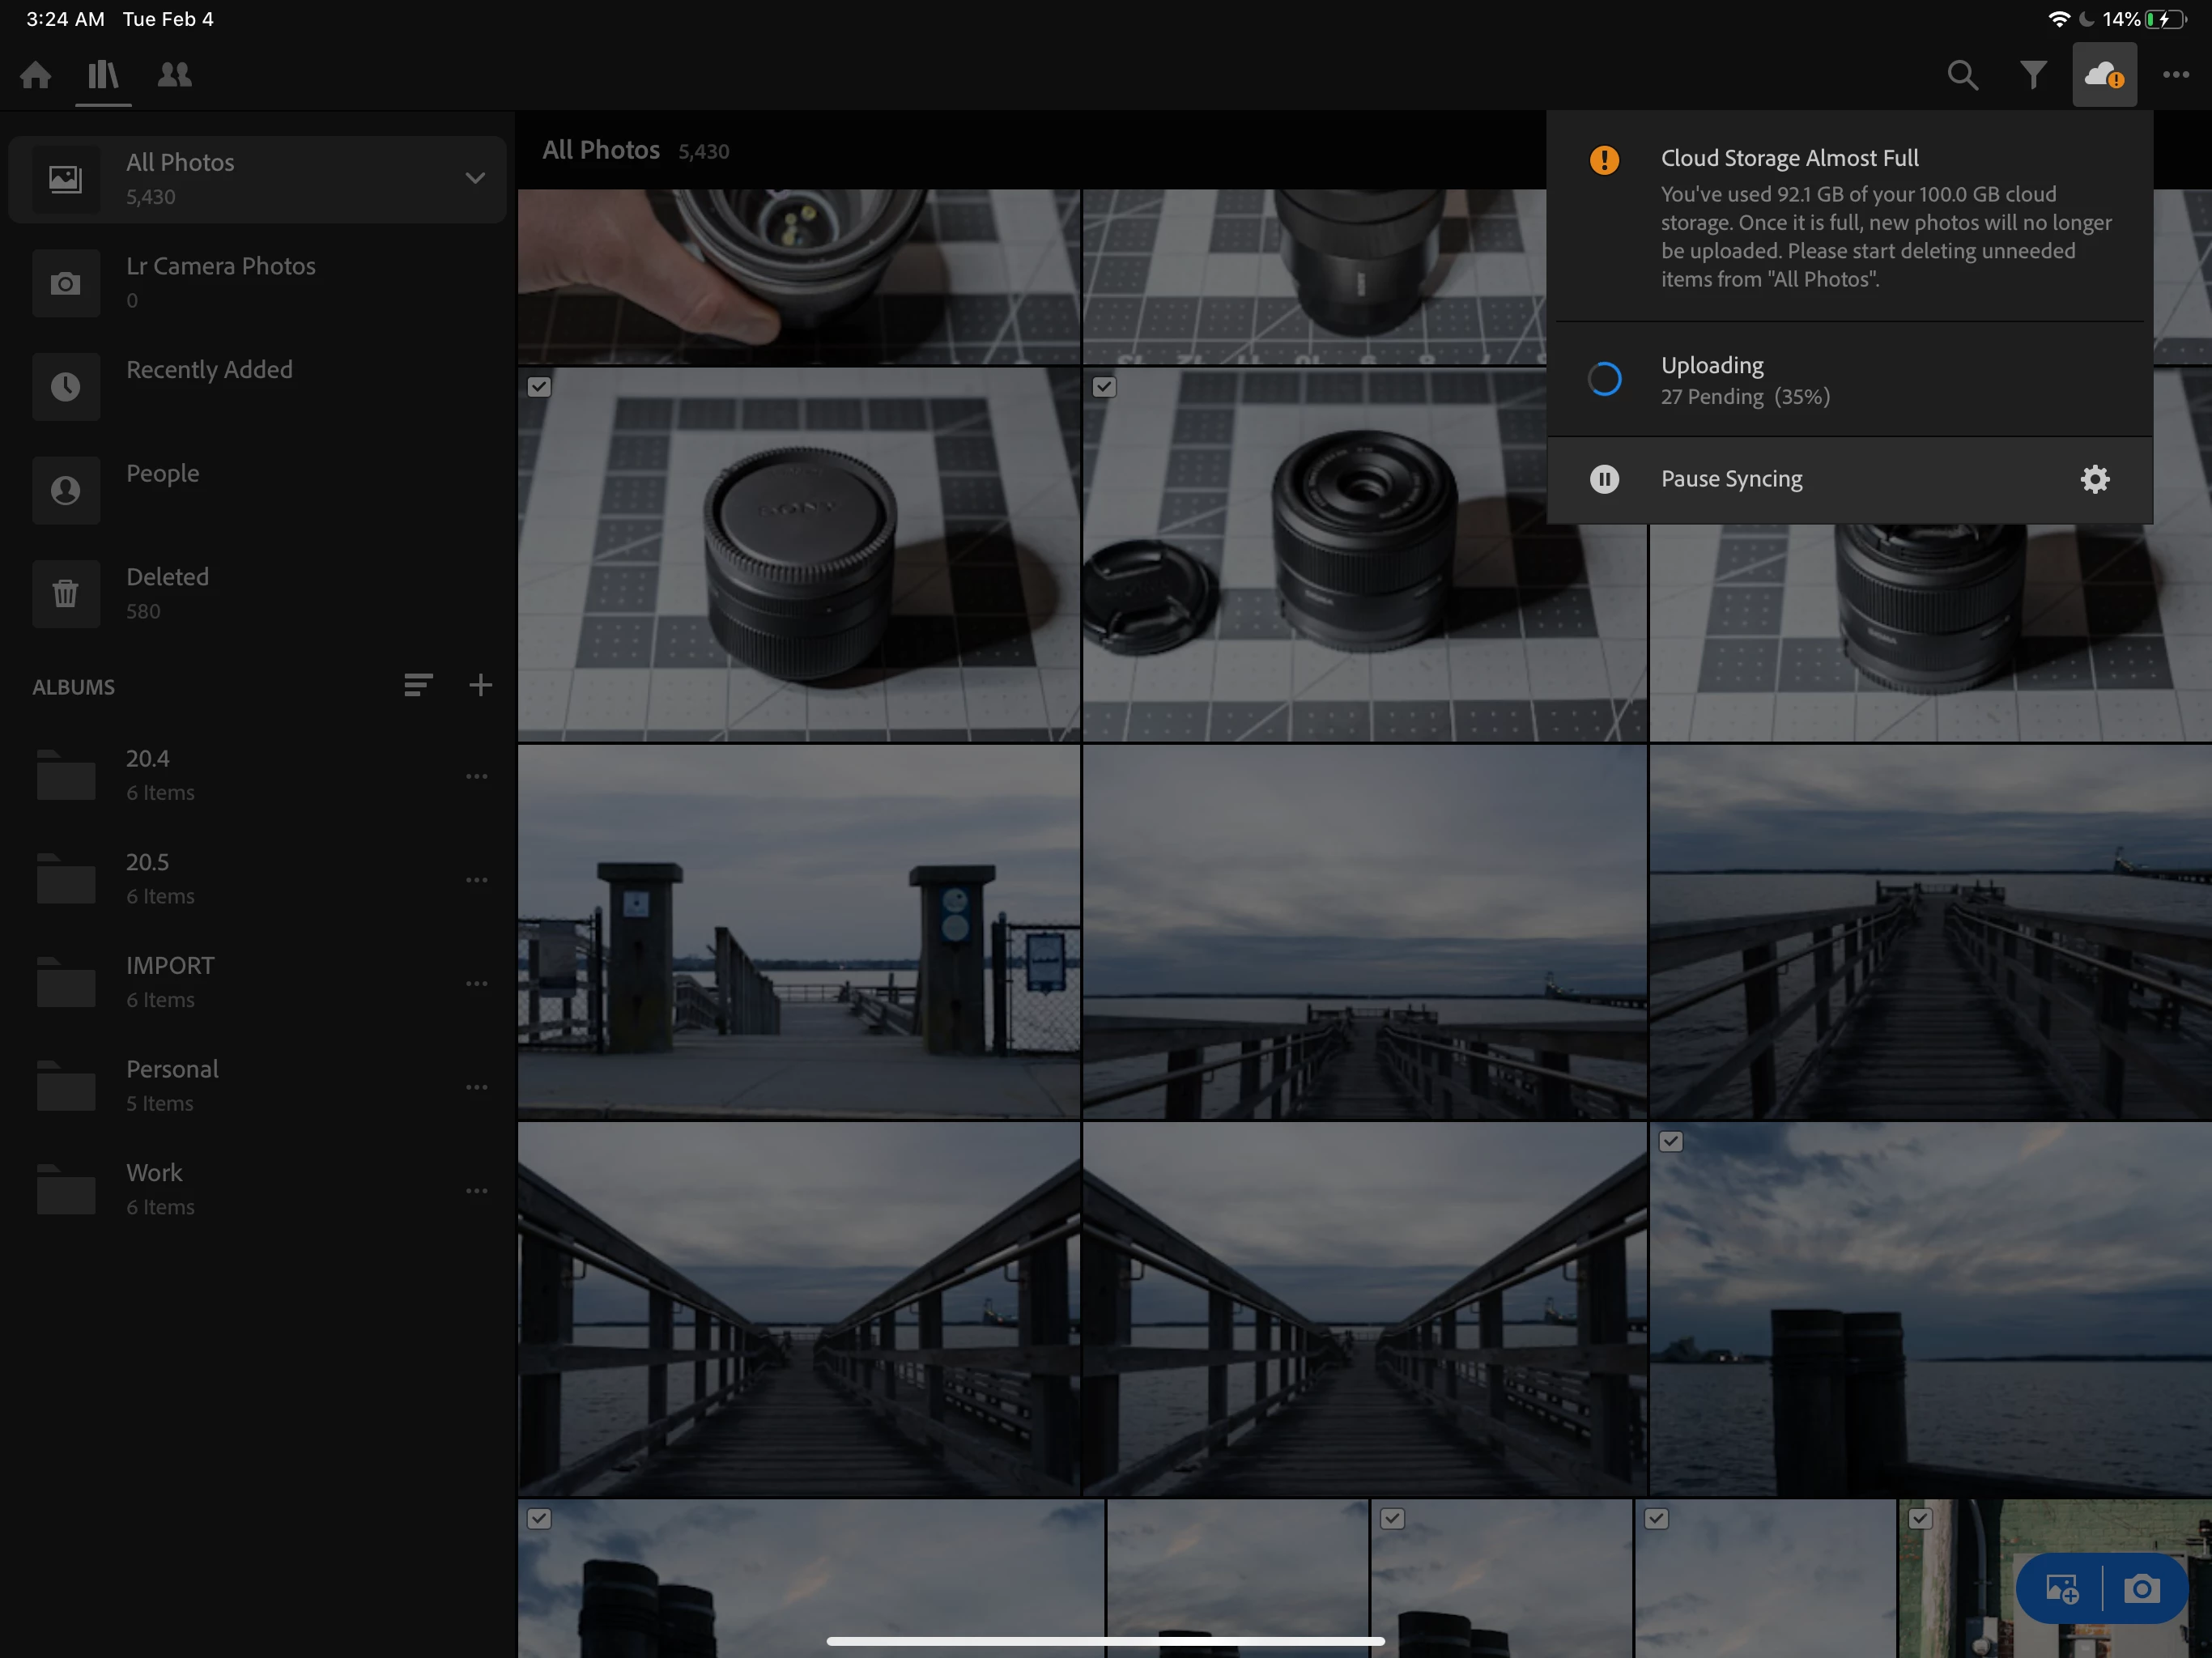This screenshot has width=2212, height=1658.
Task: Tap the cloud sync status icon
Action: (2104, 75)
